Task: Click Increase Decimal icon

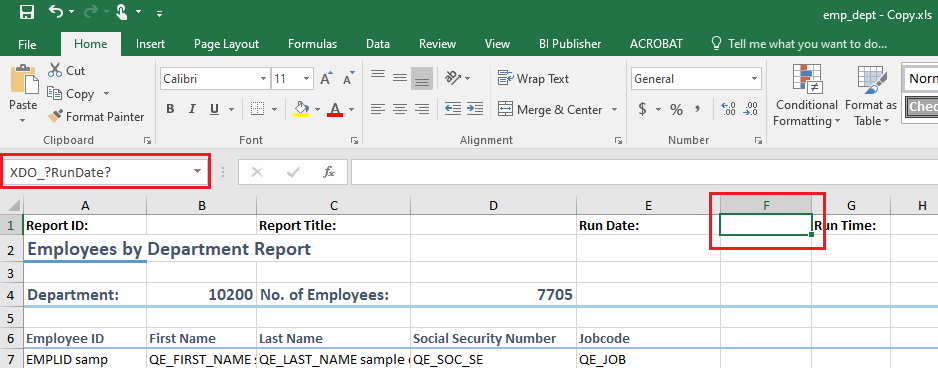Action: [729, 110]
